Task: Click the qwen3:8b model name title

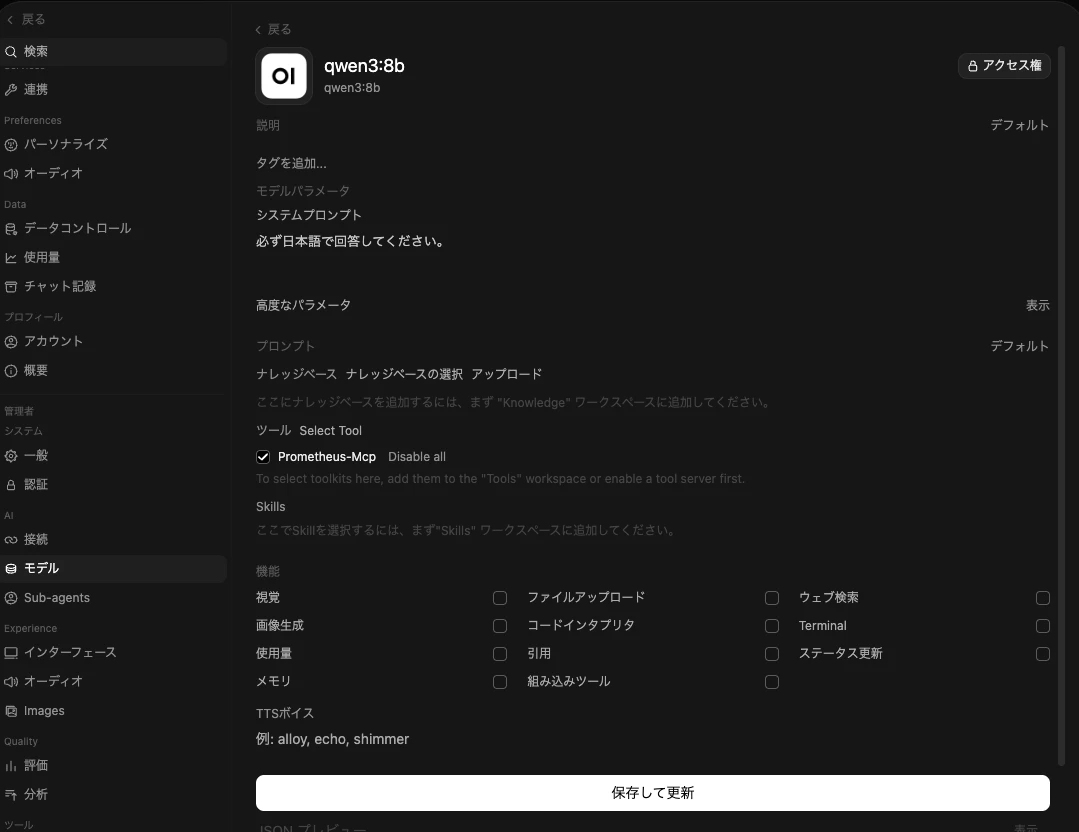Action: click(x=364, y=66)
